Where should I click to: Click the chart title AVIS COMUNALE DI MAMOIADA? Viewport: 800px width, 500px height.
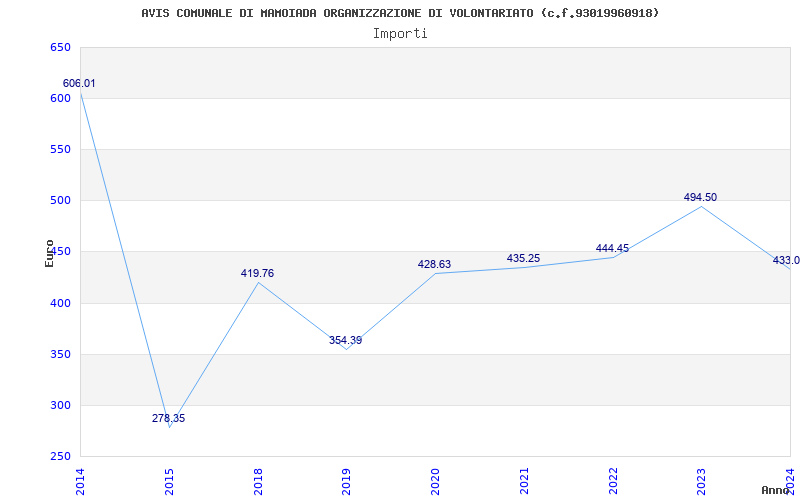400,13
